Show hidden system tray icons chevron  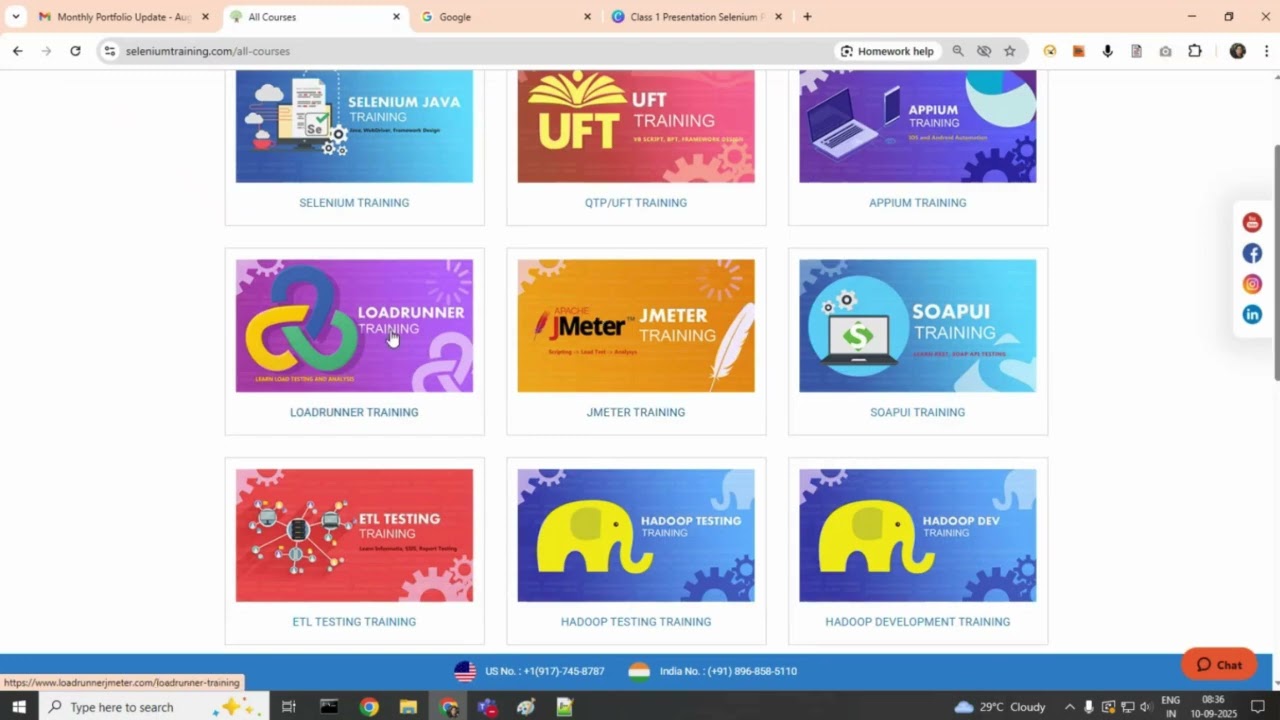(x=1070, y=707)
